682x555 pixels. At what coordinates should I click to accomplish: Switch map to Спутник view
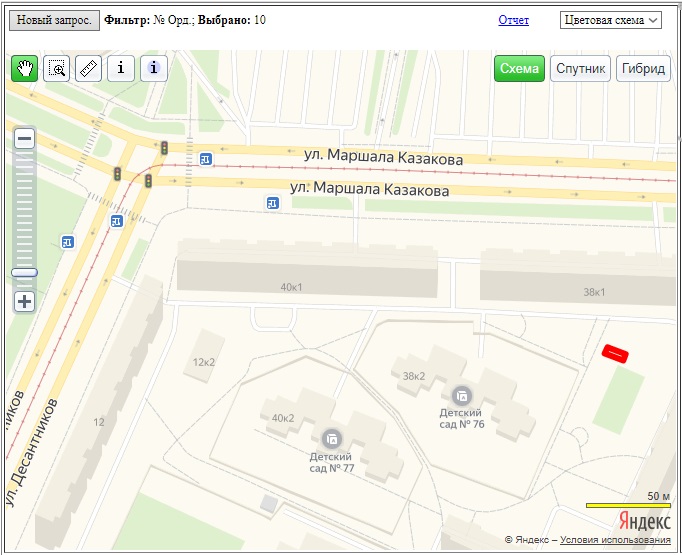tap(580, 68)
